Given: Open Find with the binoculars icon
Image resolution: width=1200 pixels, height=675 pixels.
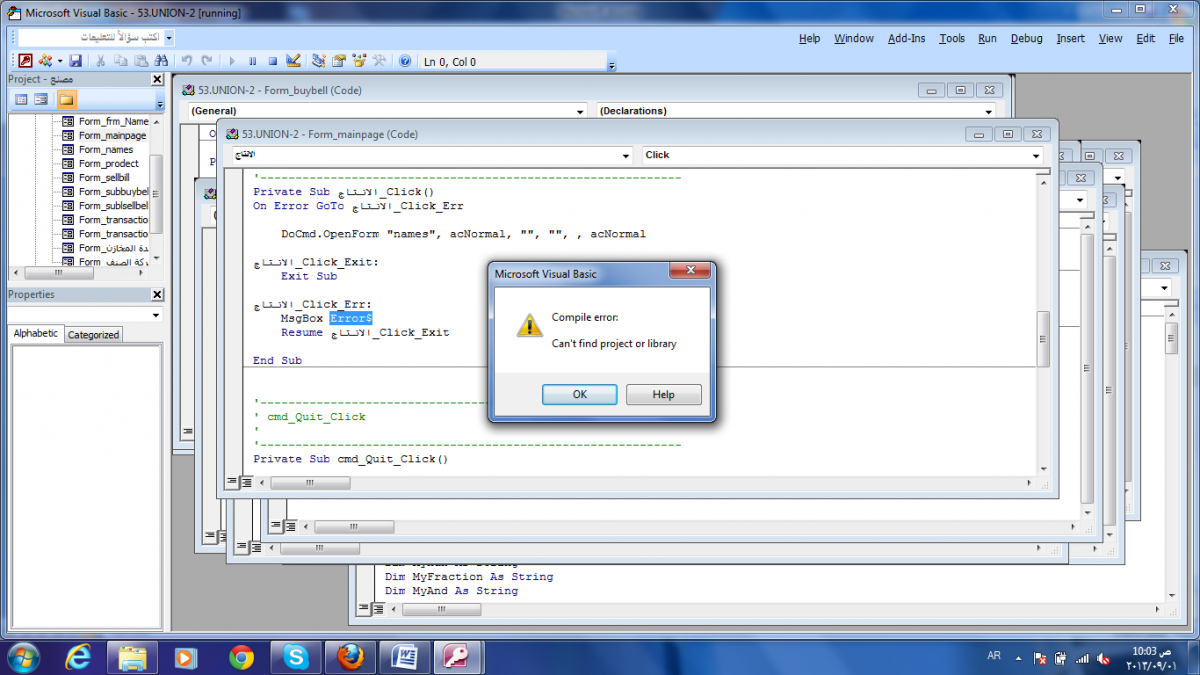Looking at the screenshot, I should (x=160, y=61).
